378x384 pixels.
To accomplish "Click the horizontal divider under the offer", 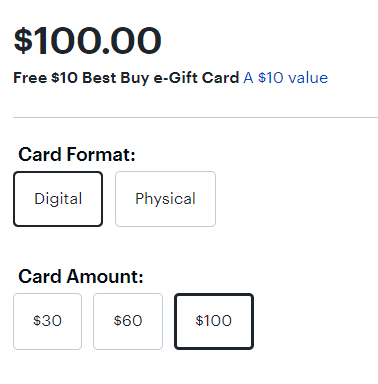I will pyautogui.click(x=195, y=117).
